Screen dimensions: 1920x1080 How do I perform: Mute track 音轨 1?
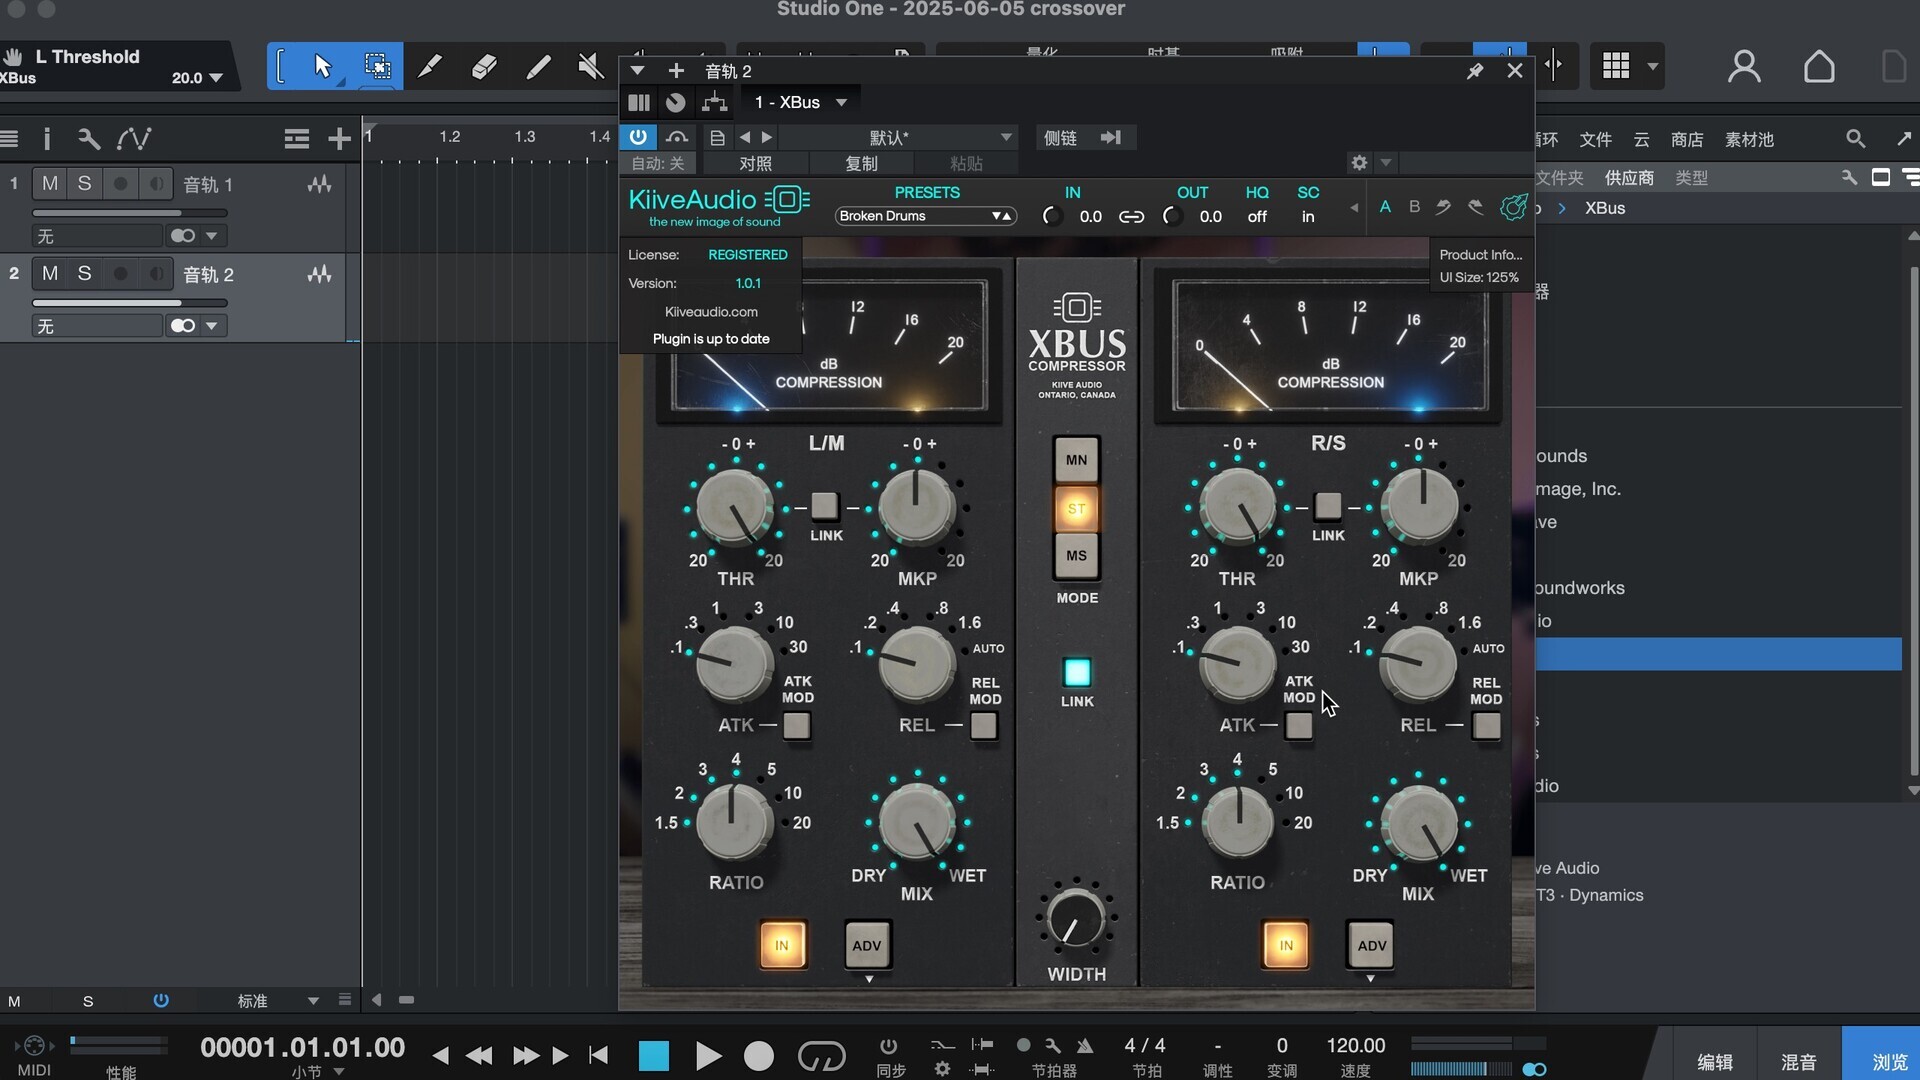(x=50, y=184)
